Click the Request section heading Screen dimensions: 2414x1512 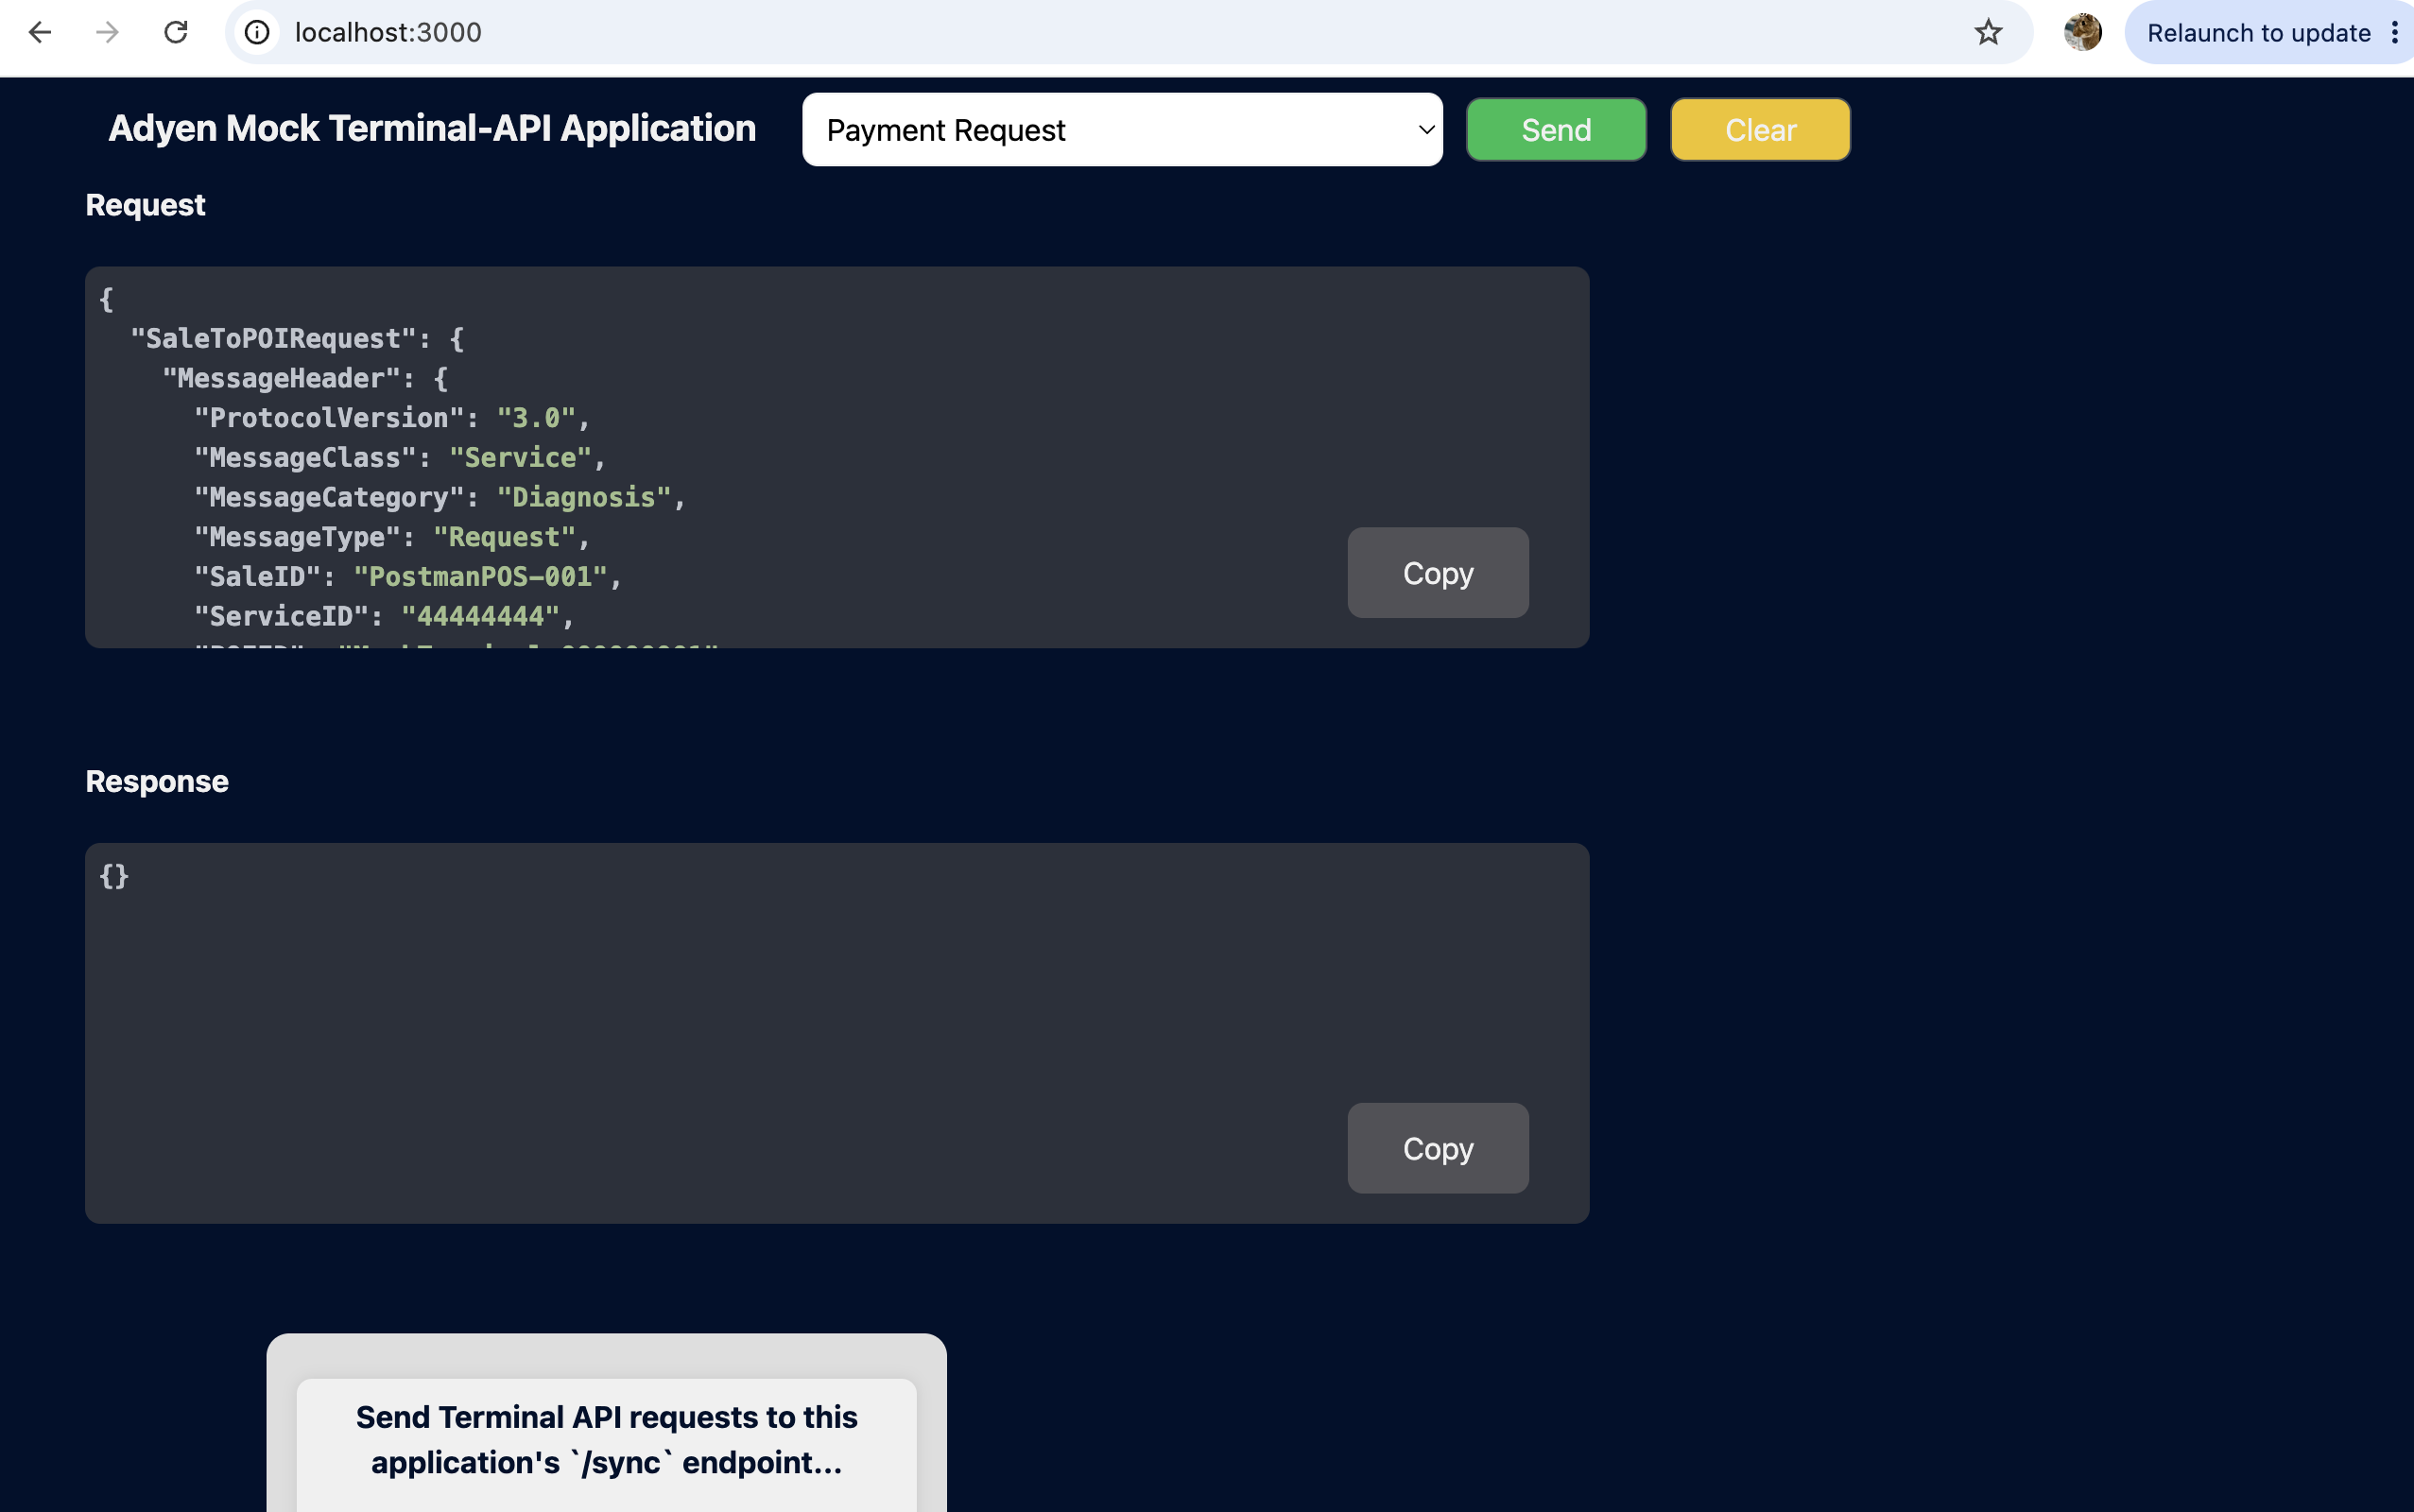click(x=145, y=204)
